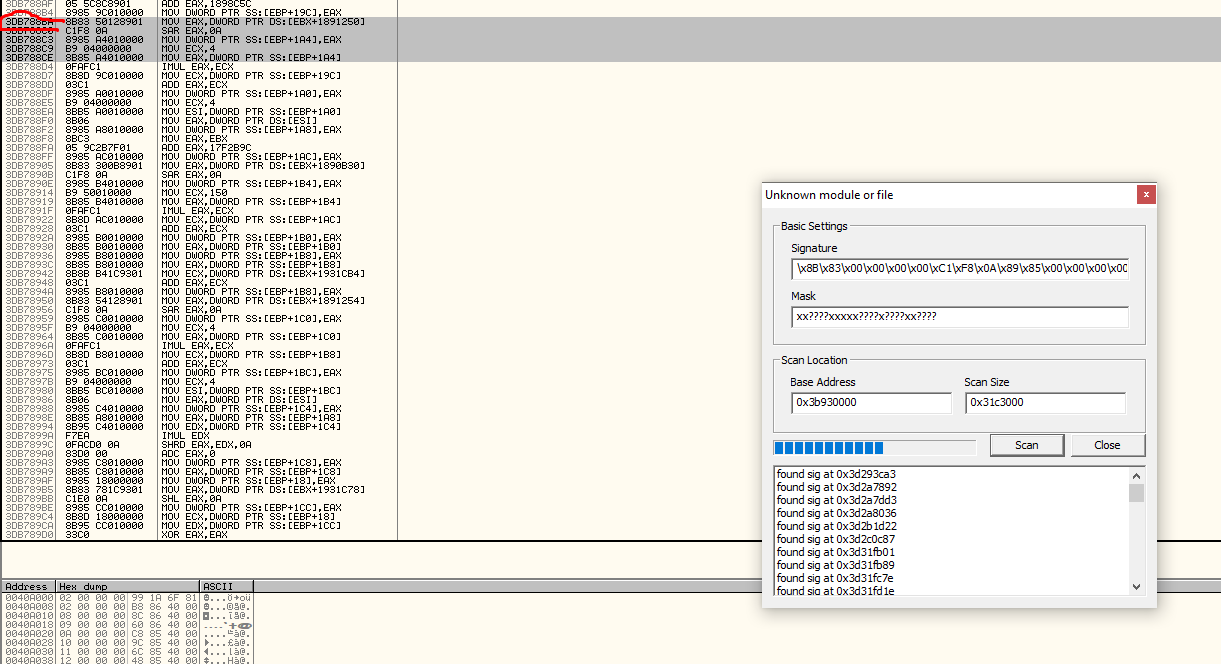Select hex dump row at address 0040A010
Viewport: 1221px width, 664px height.
coord(127,614)
